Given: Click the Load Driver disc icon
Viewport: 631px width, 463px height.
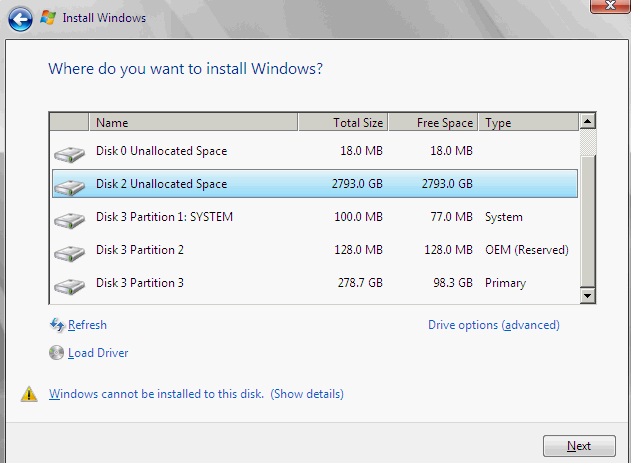Looking at the screenshot, I should coord(57,353).
